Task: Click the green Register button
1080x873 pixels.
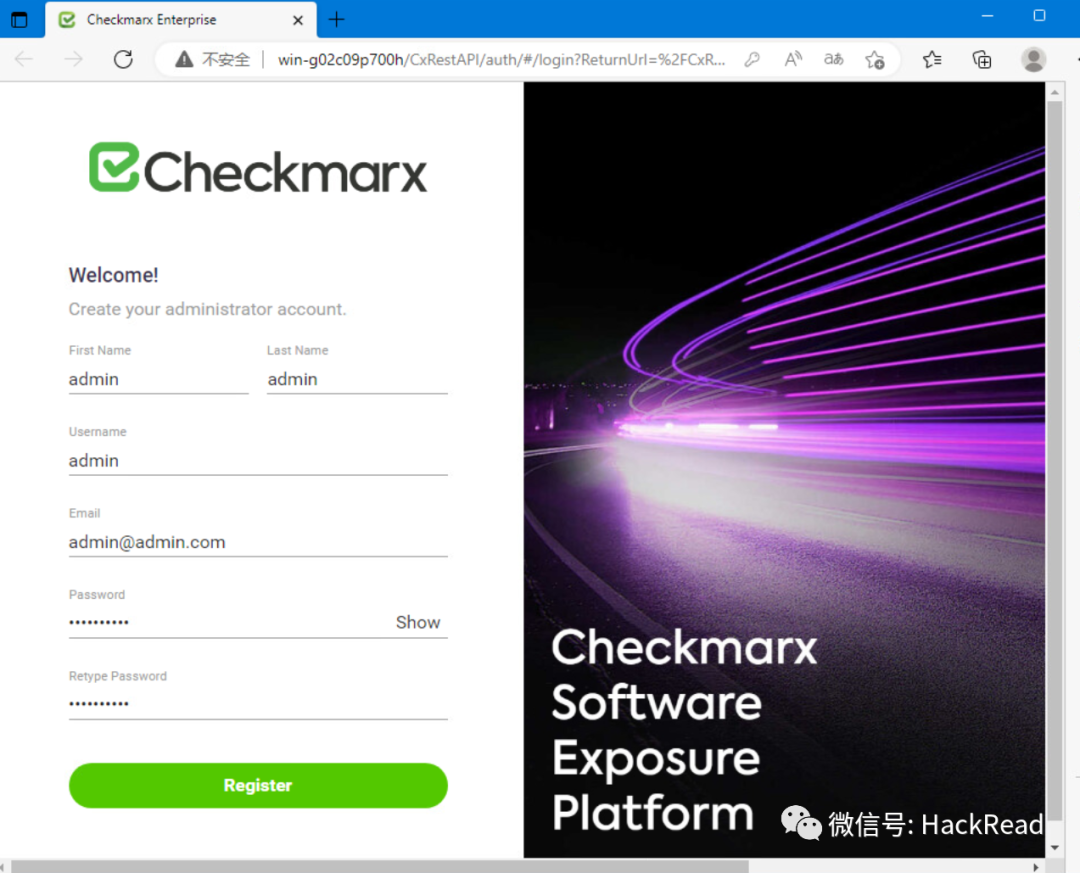Action: point(258,785)
